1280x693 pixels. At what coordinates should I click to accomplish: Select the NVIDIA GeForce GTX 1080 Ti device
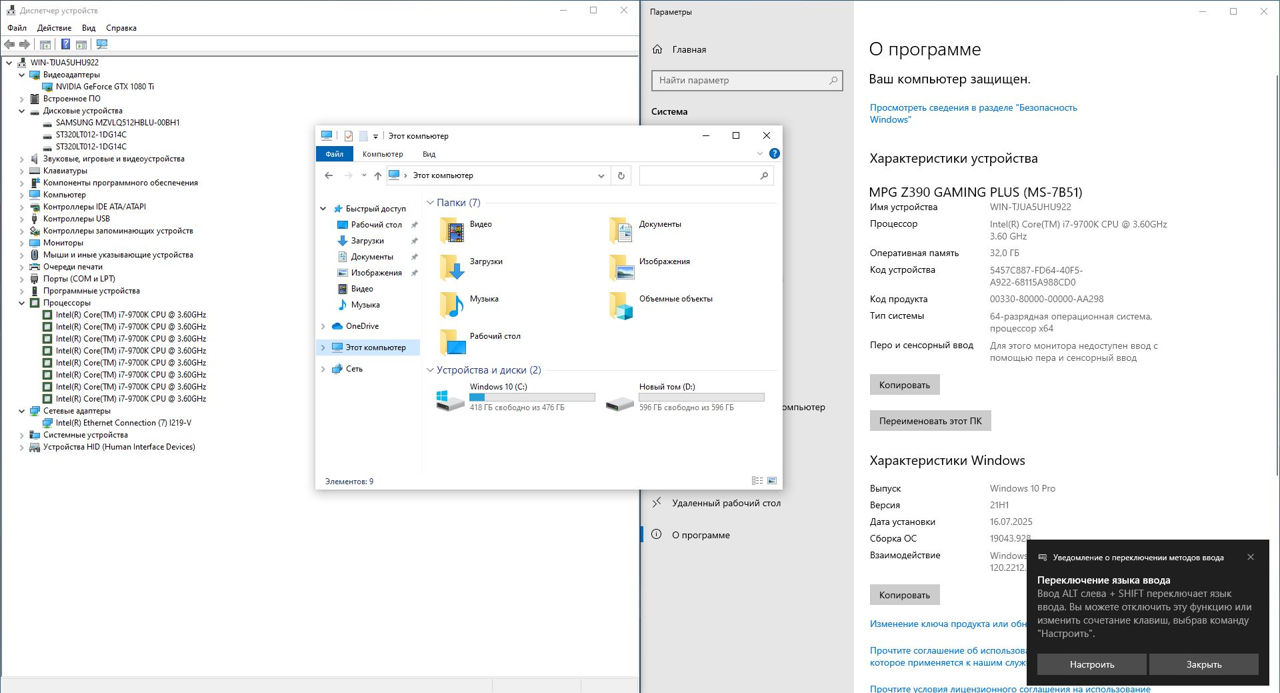tap(104, 87)
